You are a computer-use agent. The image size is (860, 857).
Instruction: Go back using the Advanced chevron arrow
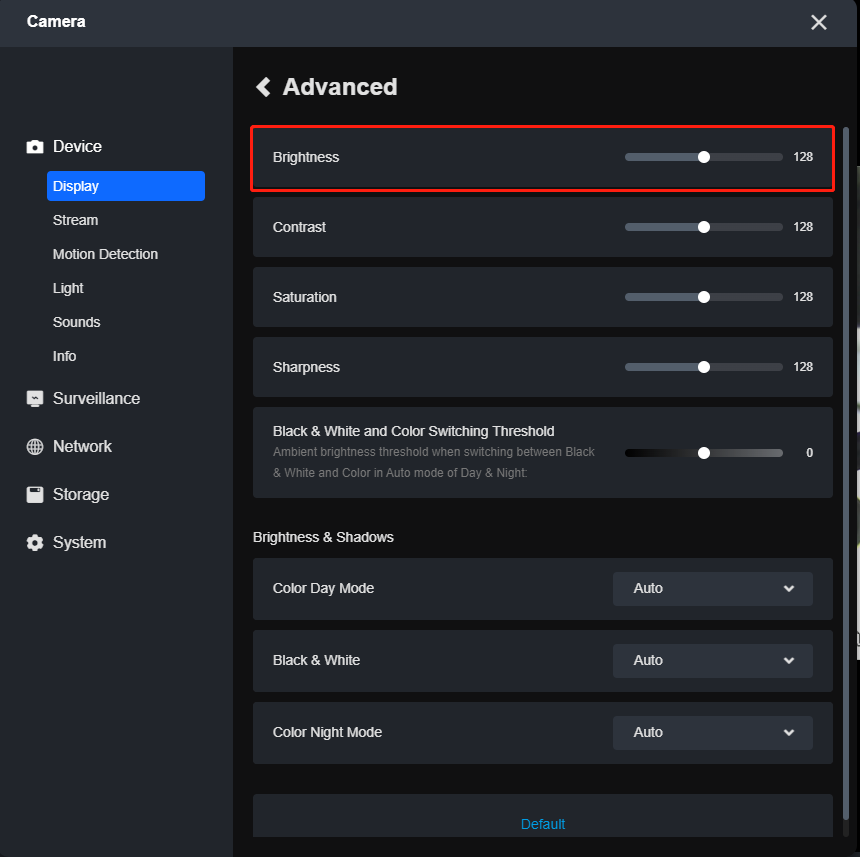coord(264,87)
